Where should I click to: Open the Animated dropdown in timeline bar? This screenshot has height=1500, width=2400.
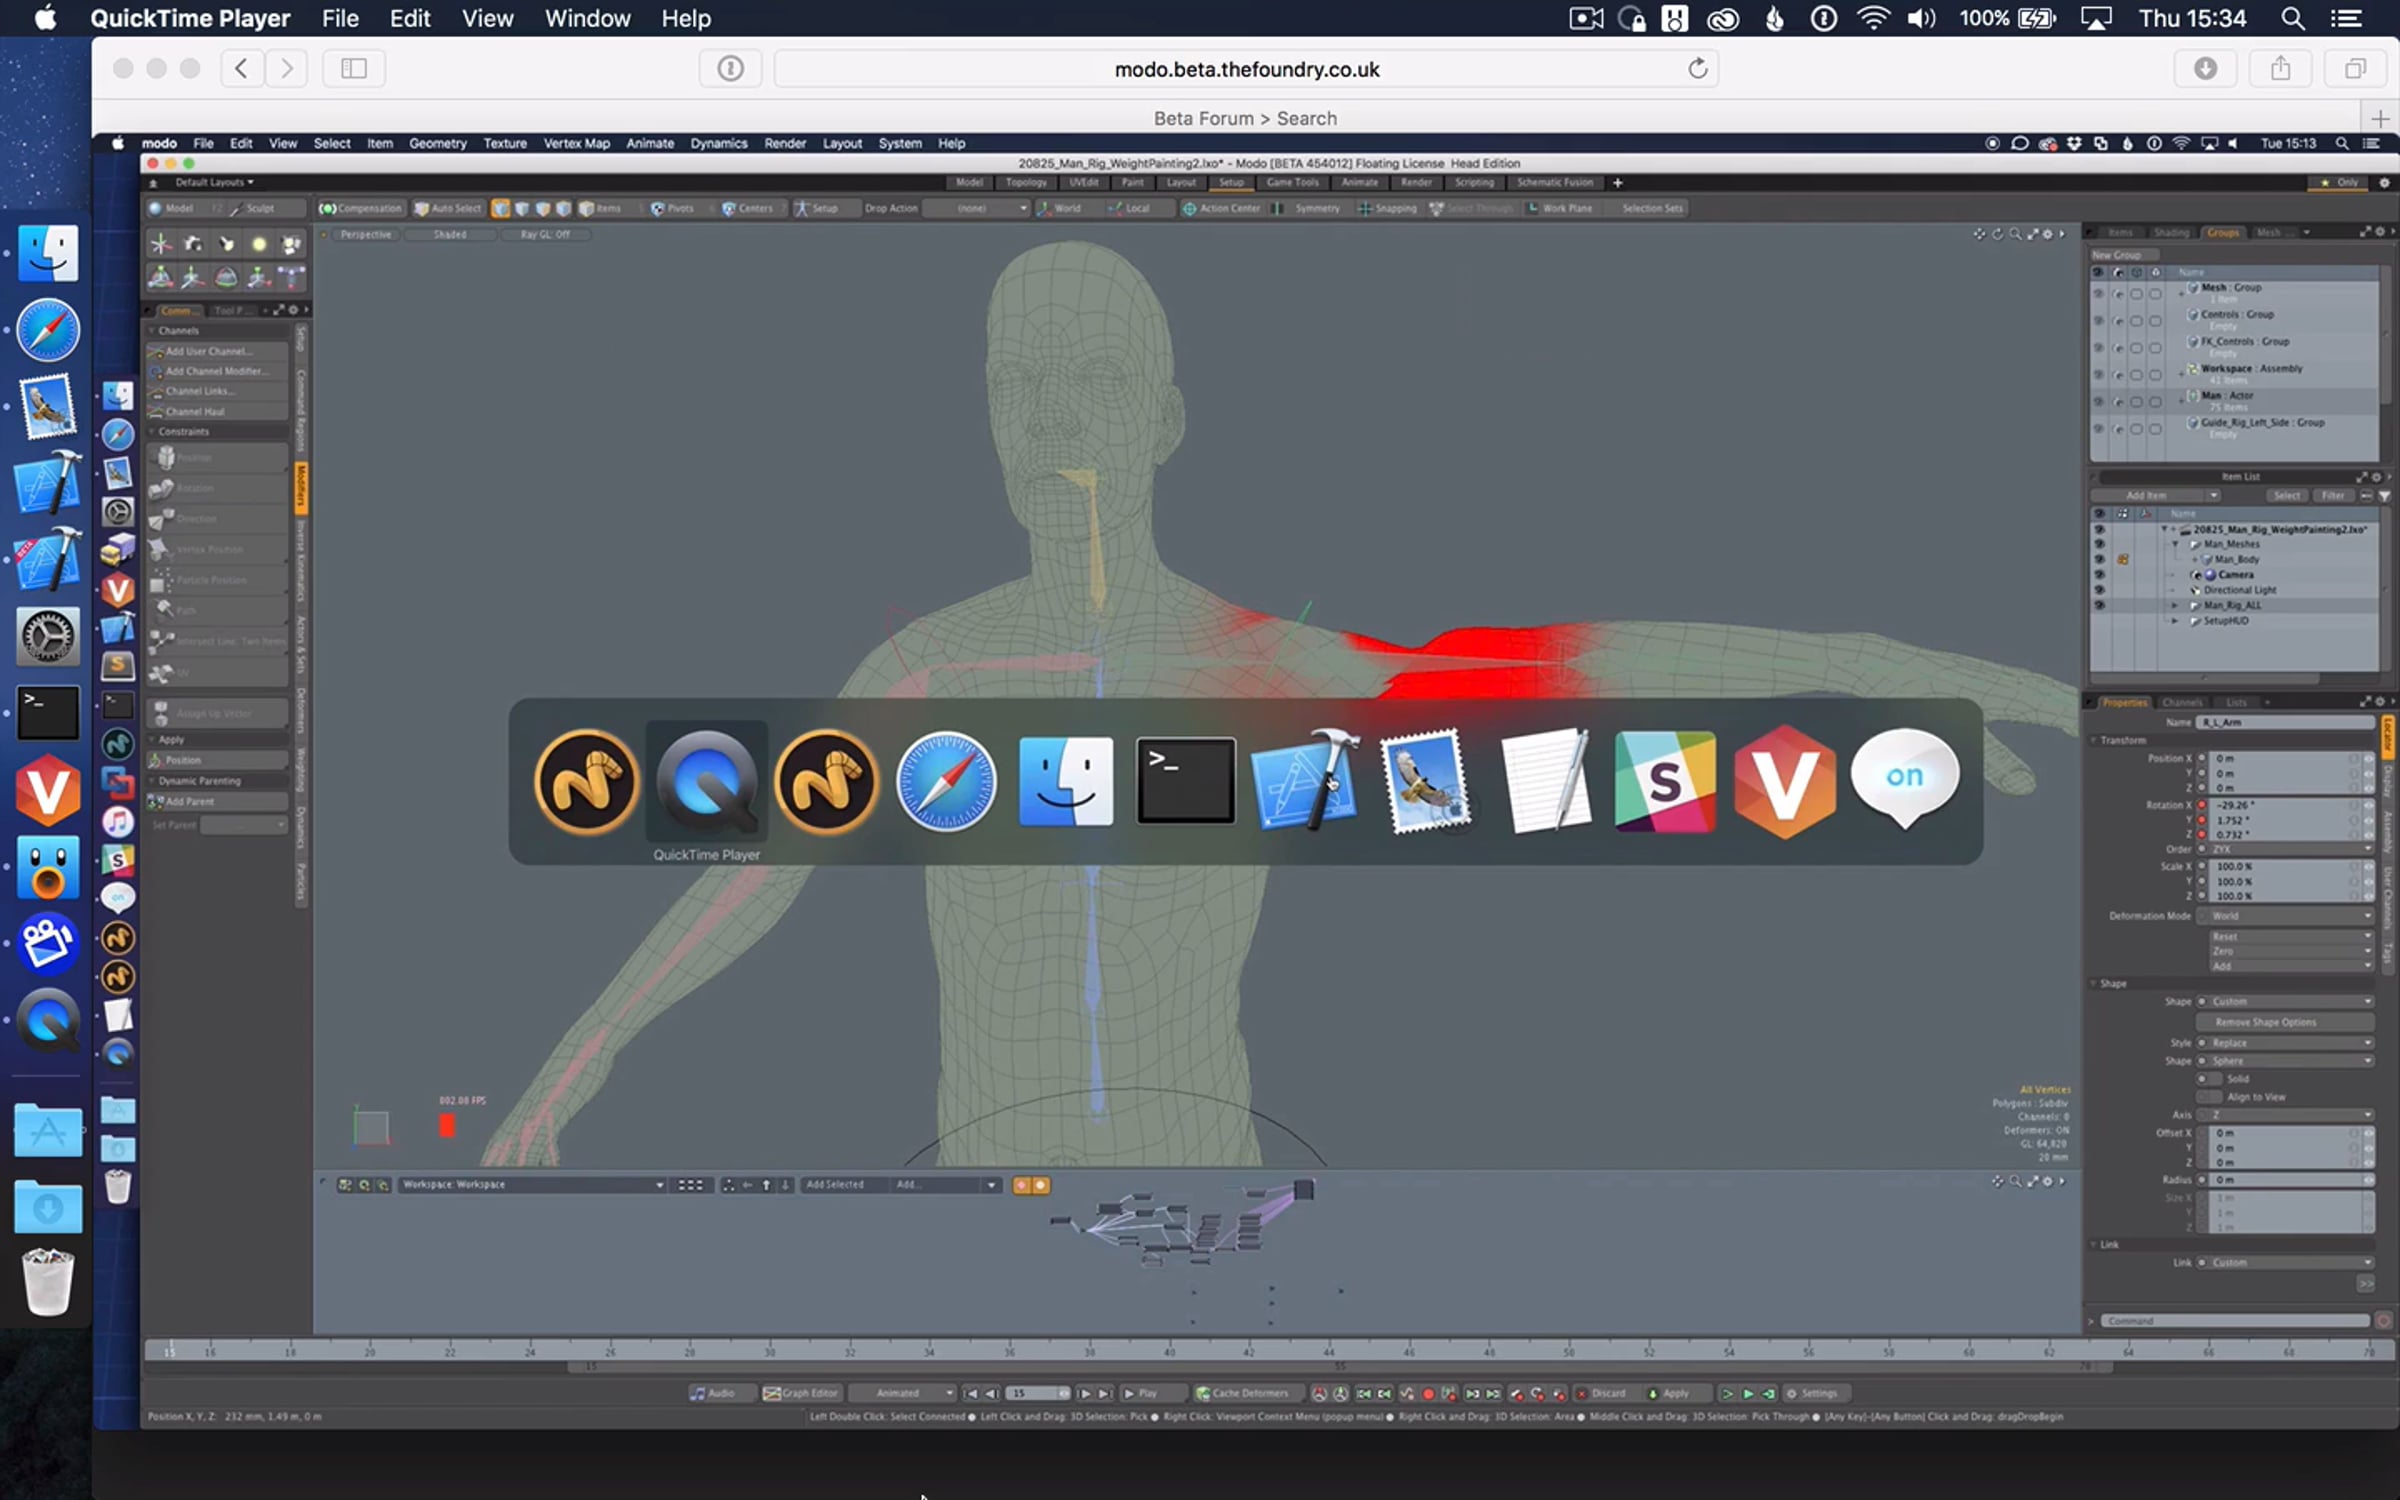point(902,1393)
